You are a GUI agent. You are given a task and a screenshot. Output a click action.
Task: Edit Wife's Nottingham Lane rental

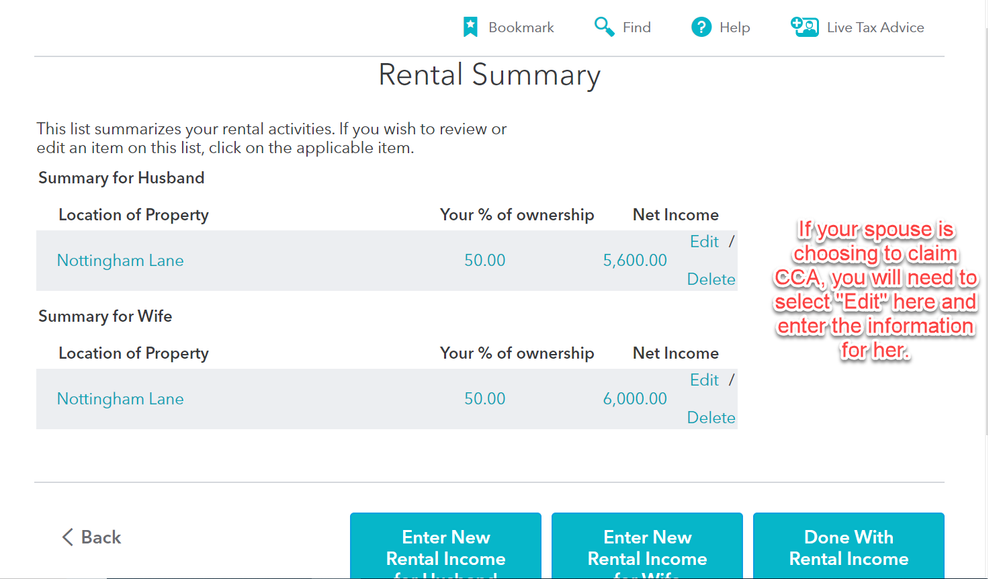pyautogui.click(x=704, y=380)
